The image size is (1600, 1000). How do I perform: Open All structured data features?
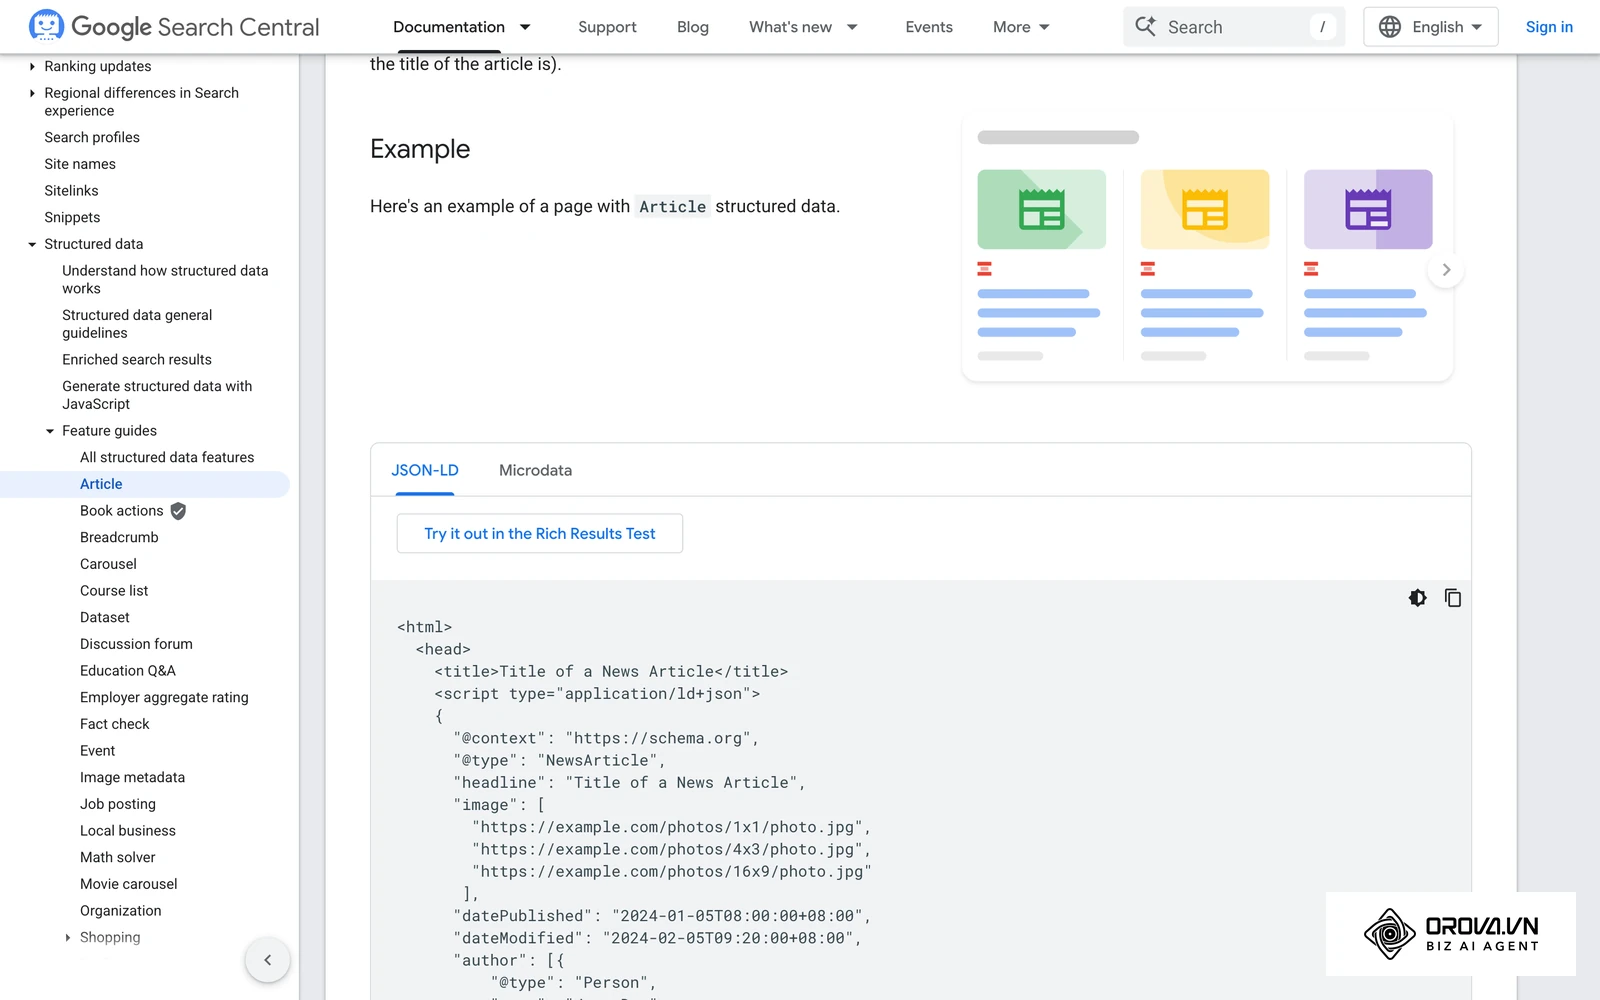(x=167, y=458)
